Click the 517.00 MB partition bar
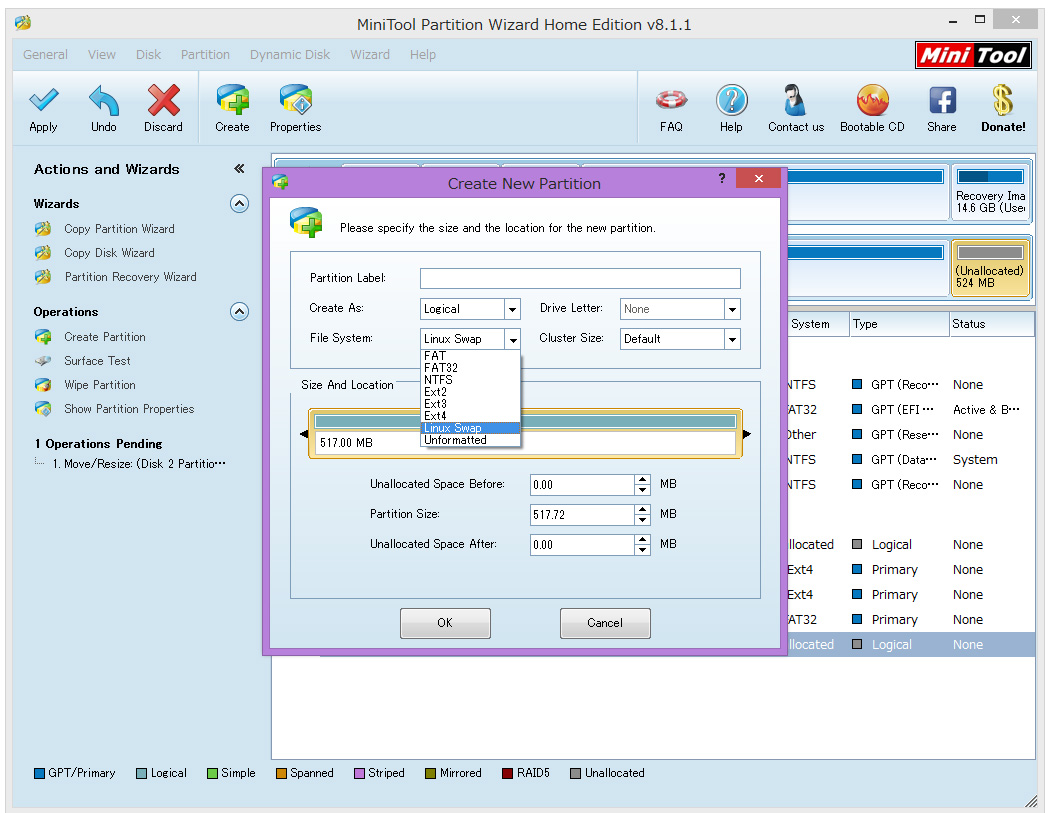The image size is (1051, 813). pos(526,434)
